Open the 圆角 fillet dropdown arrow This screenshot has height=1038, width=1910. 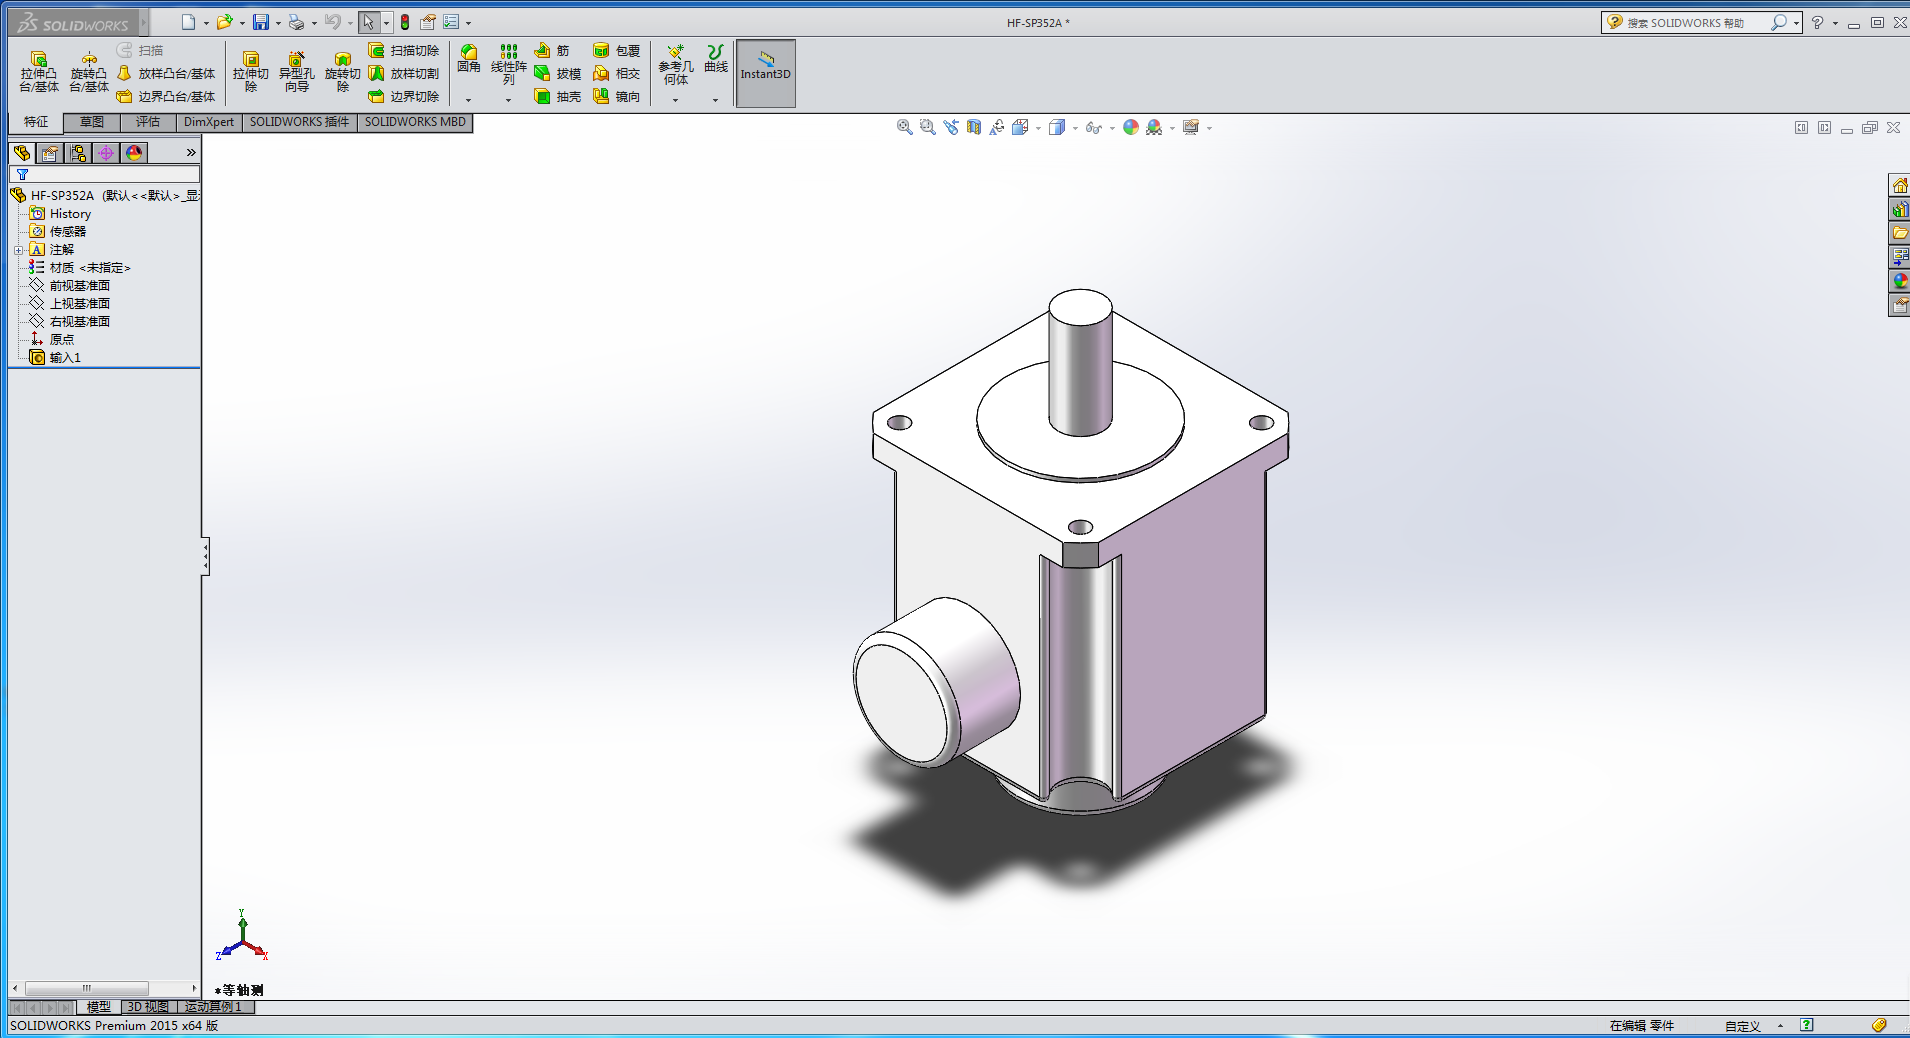coord(468,100)
